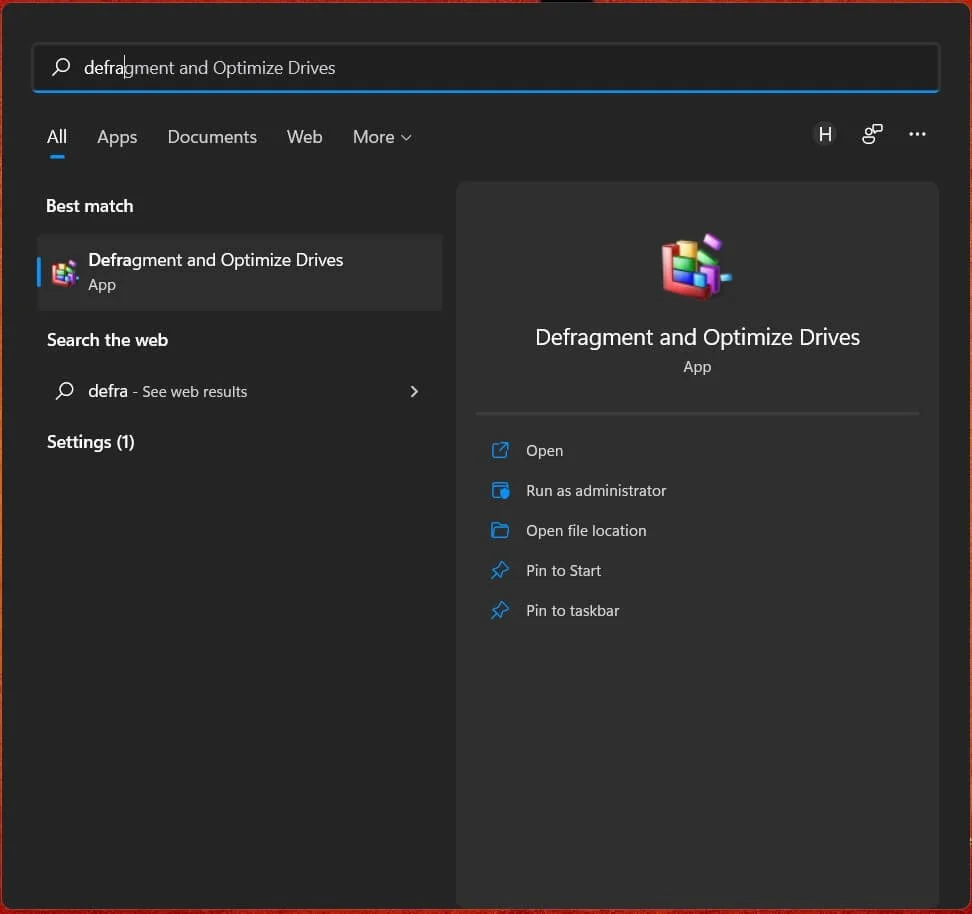Select the Pin to Start pushpin icon
972x914 pixels.
tap(500, 570)
